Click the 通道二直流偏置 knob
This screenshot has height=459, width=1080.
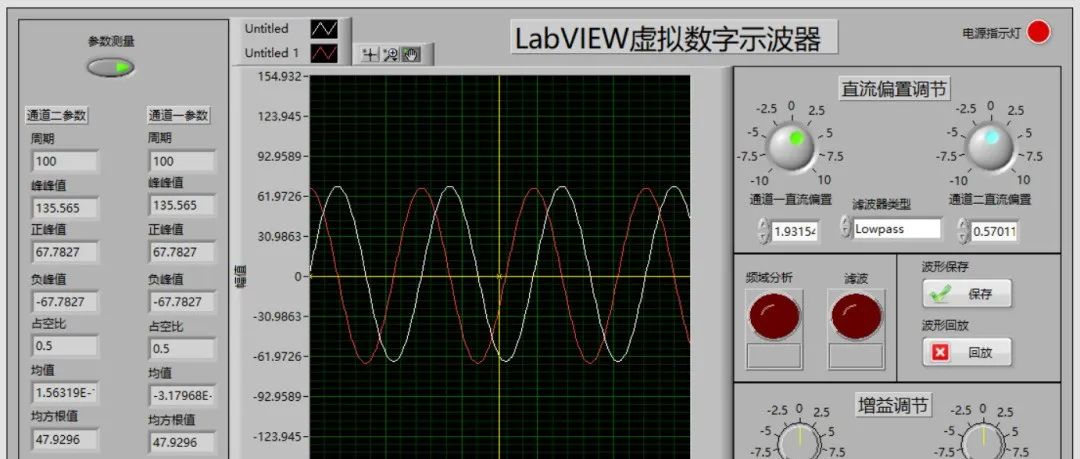click(990, 146)
